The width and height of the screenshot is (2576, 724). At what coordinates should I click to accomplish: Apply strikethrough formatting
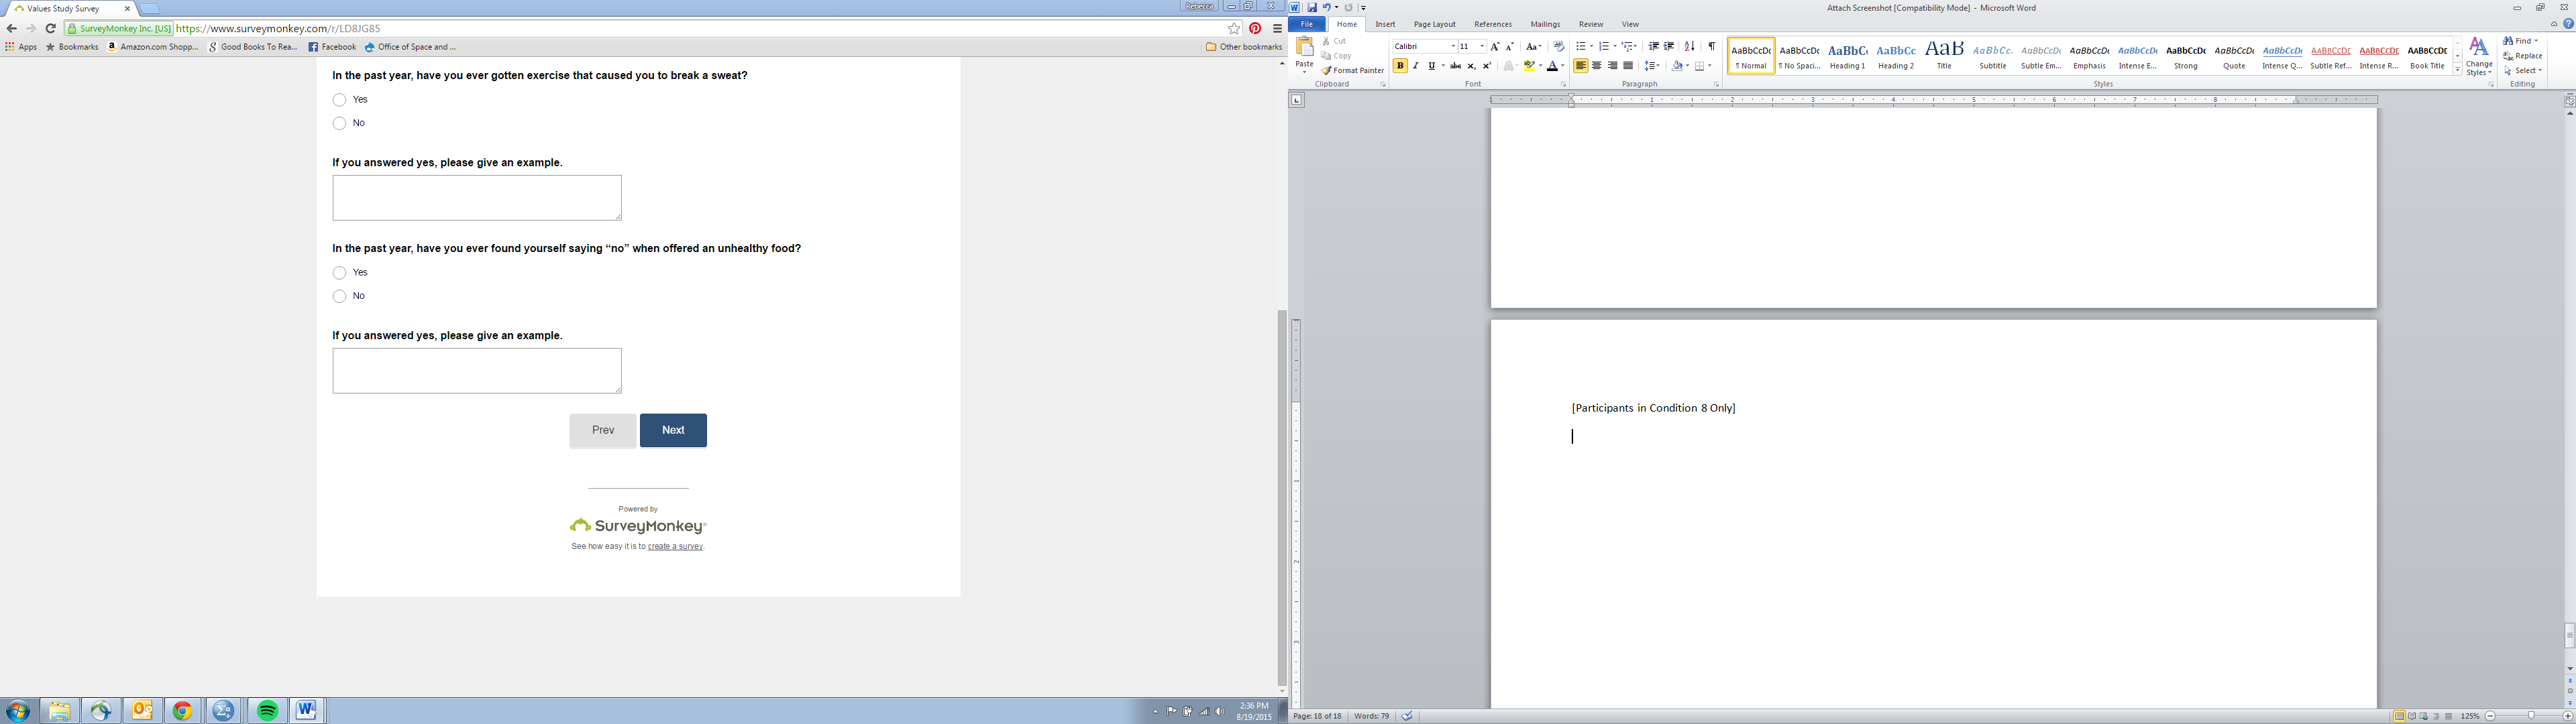point(1455,66)
